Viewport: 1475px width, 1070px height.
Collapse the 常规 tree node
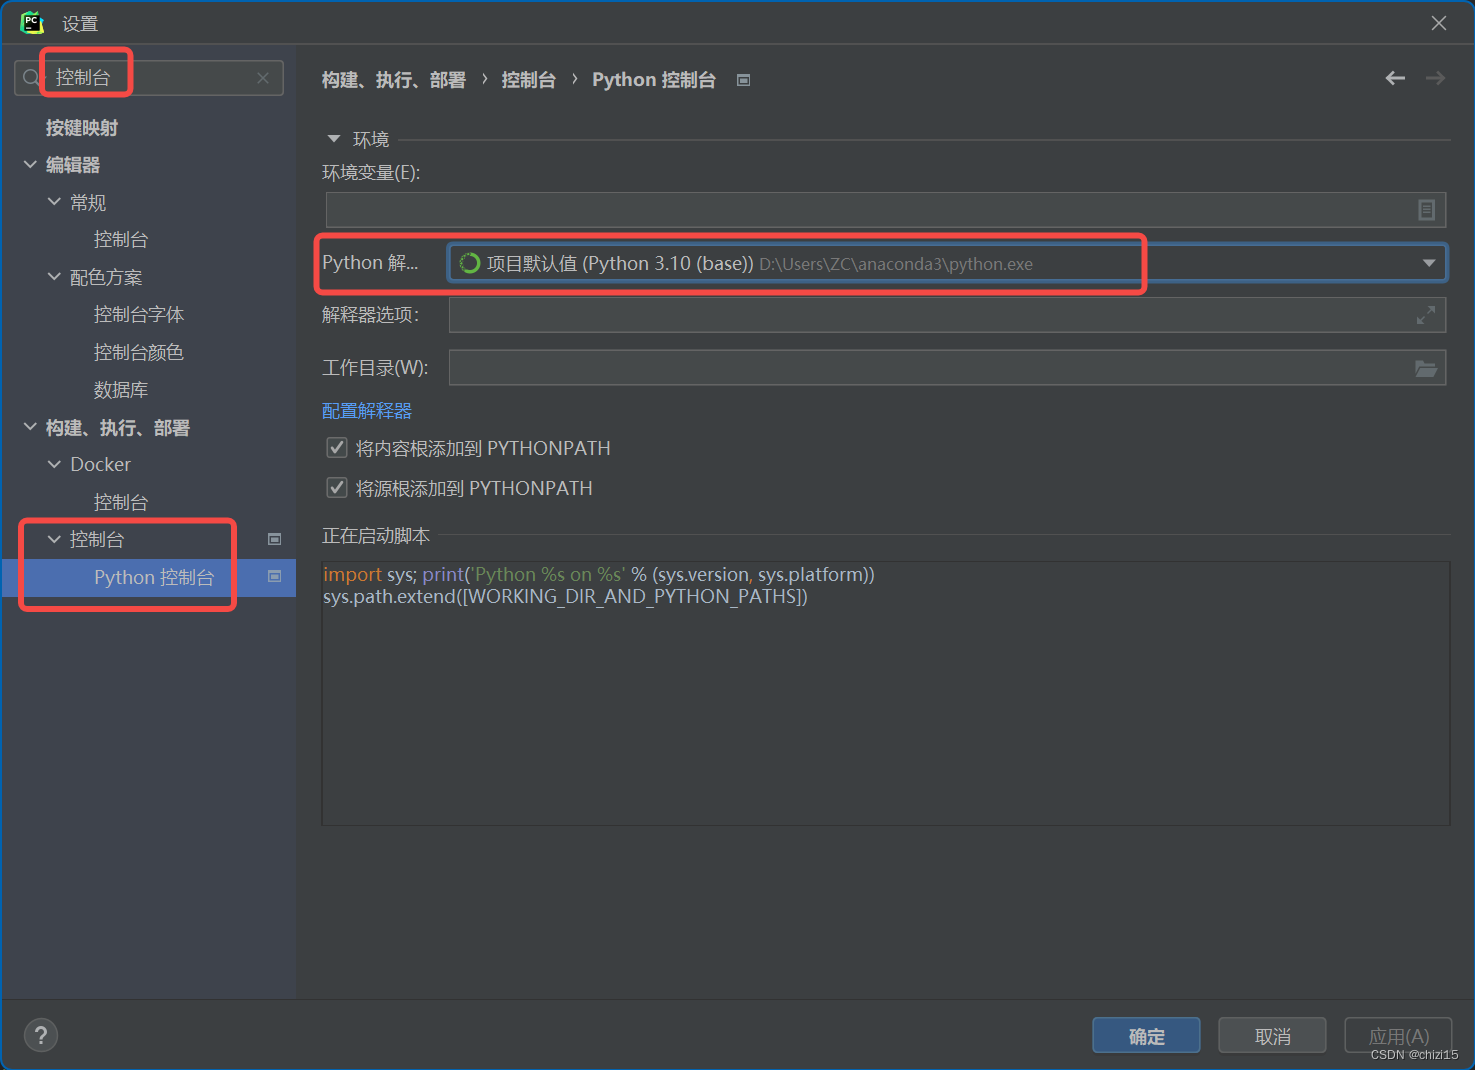tap(54, 202)
